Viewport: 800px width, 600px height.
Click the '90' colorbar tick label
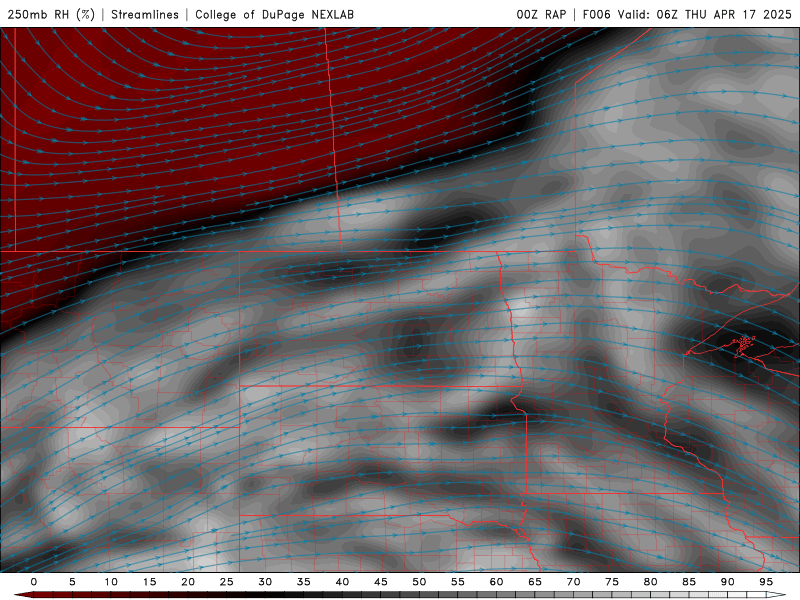coord(727,582)
